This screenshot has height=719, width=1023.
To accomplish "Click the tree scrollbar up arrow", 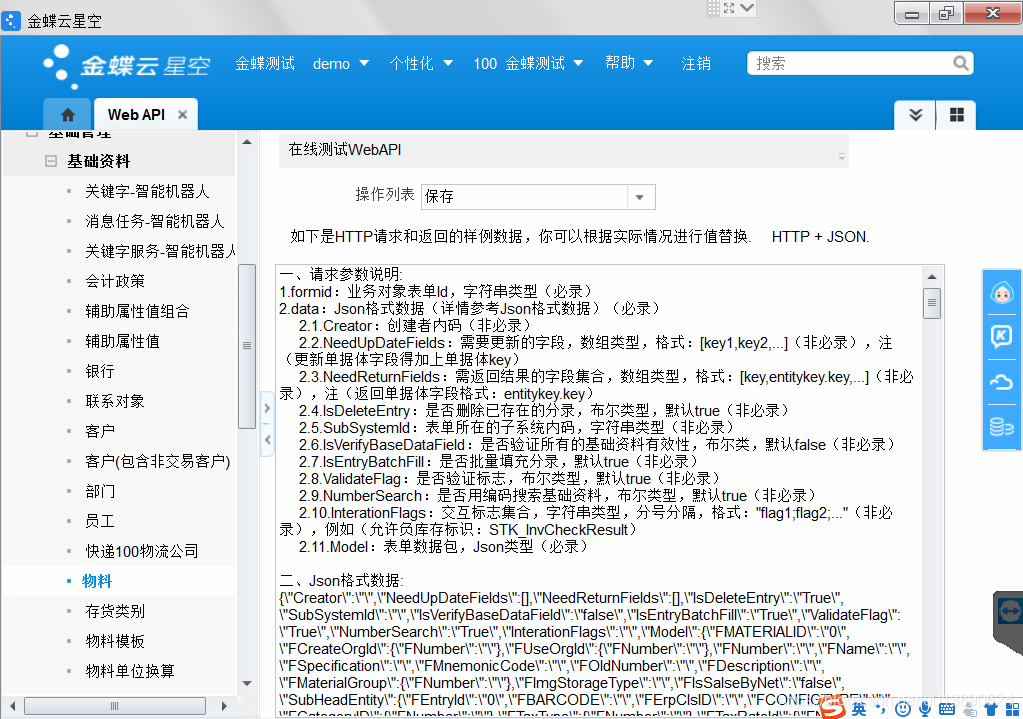I will (x=247, y=142).
